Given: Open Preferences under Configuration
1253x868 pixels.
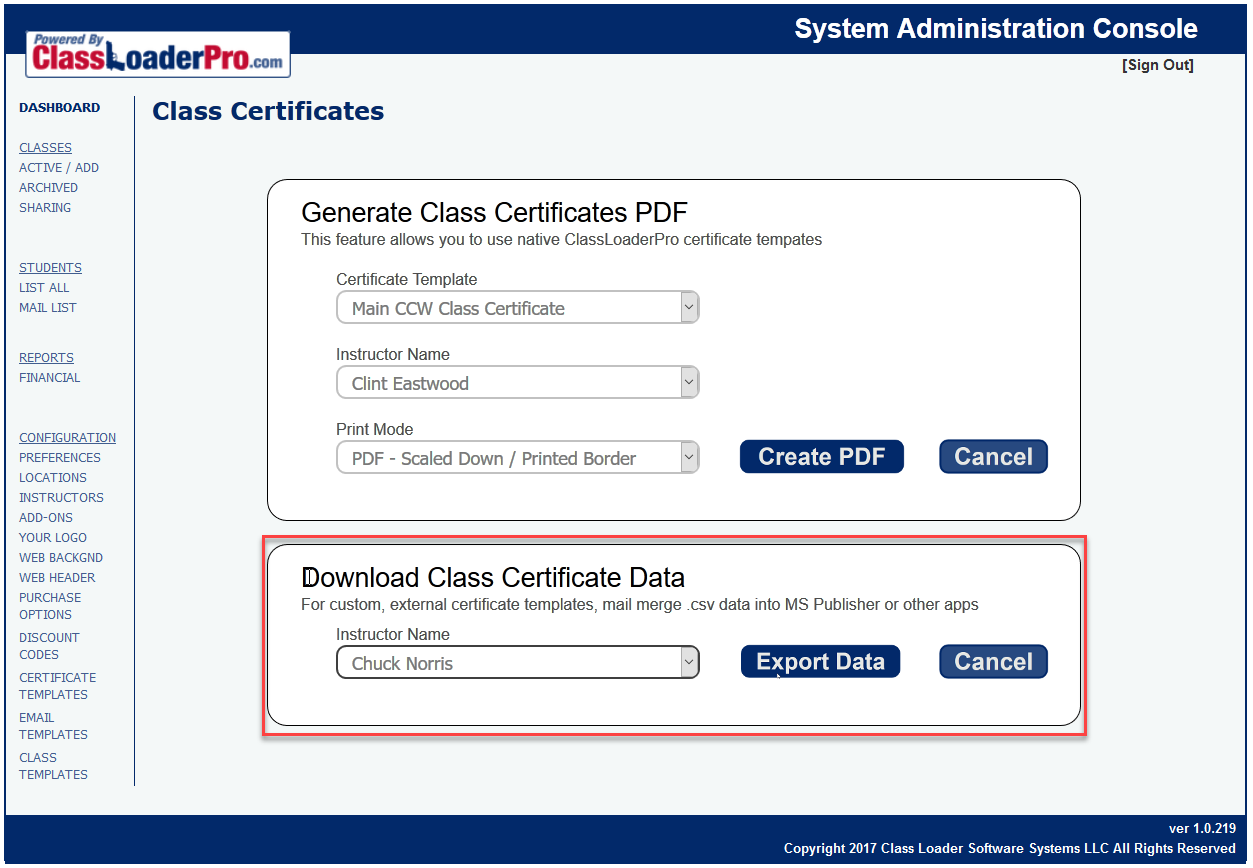Looking at the screenshot, I should [x=60, y=458].
